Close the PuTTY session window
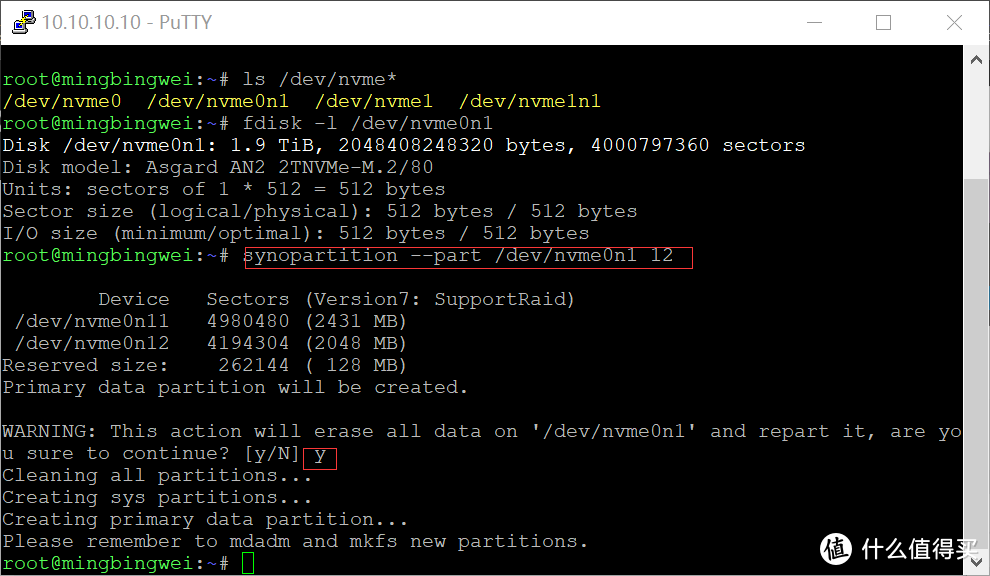The width and height of the screenshot is (990, 576). tap(955, 22)
